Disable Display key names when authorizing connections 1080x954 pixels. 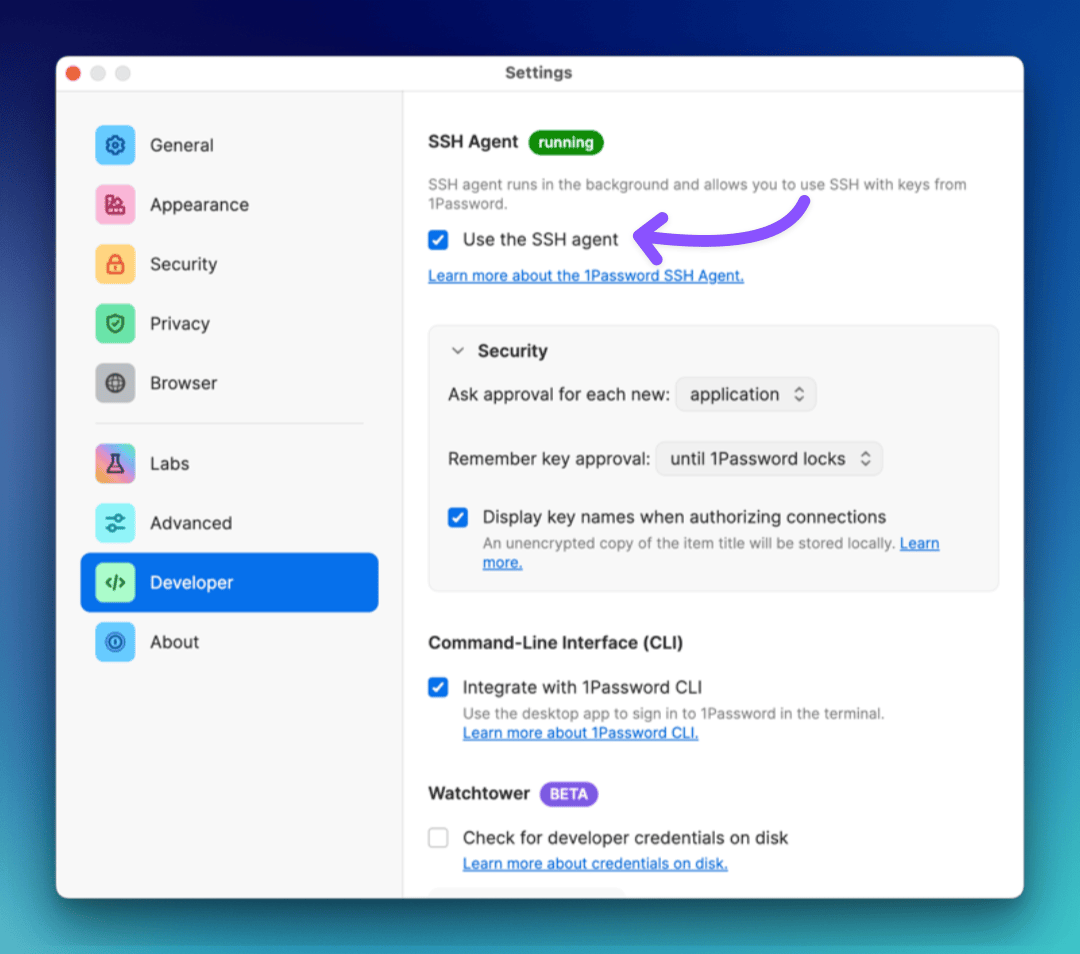[457, 517]
